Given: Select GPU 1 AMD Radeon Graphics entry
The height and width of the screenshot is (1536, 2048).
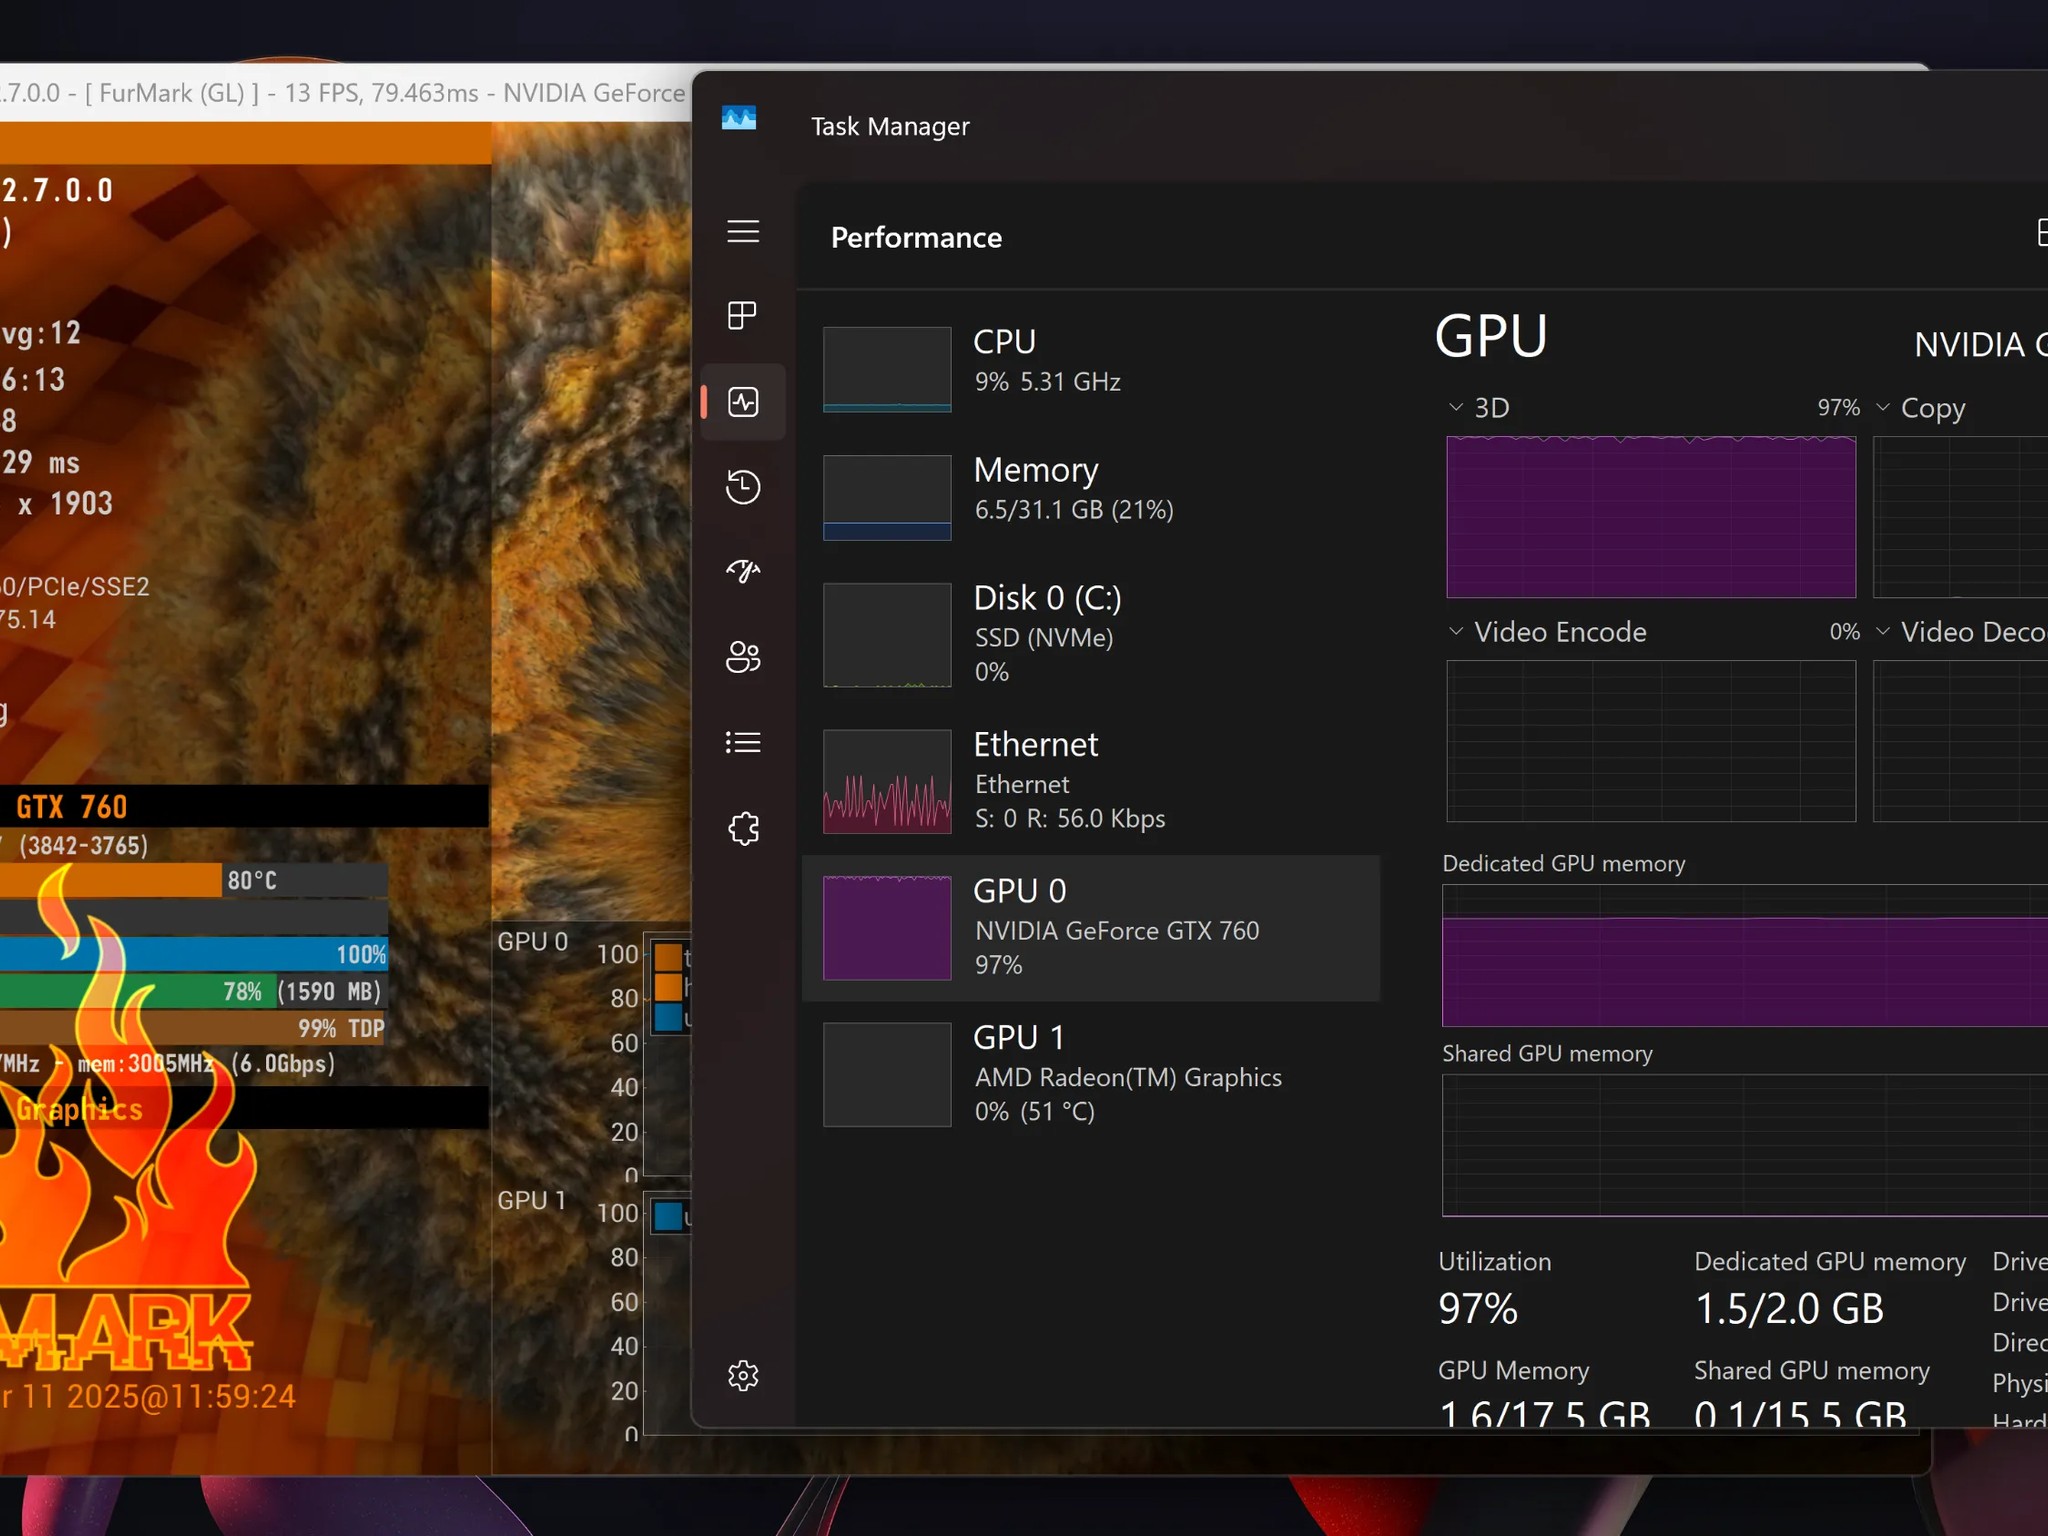Looking at the screenshot, I should tap(1091, 1074).
